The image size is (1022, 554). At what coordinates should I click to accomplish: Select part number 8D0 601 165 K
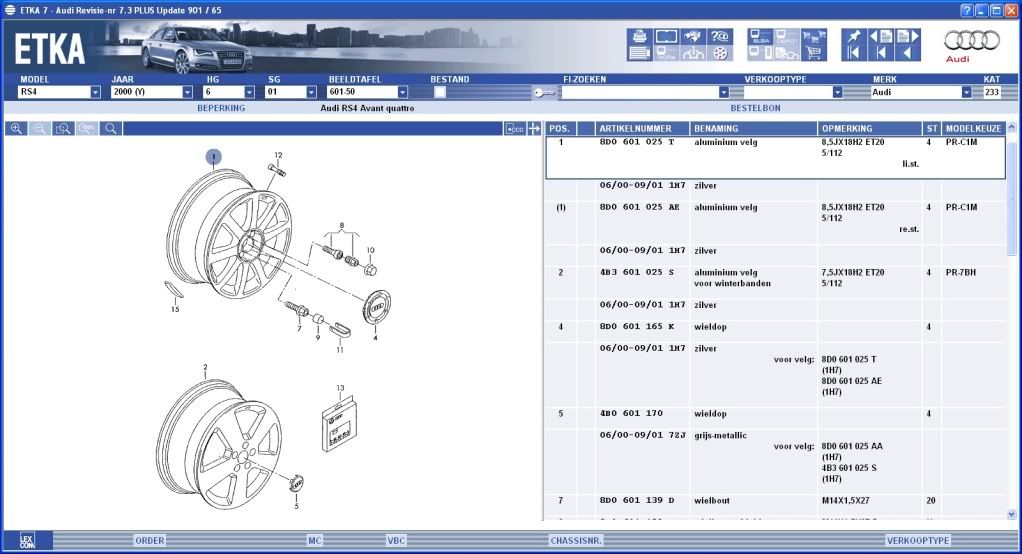[637, 327]
